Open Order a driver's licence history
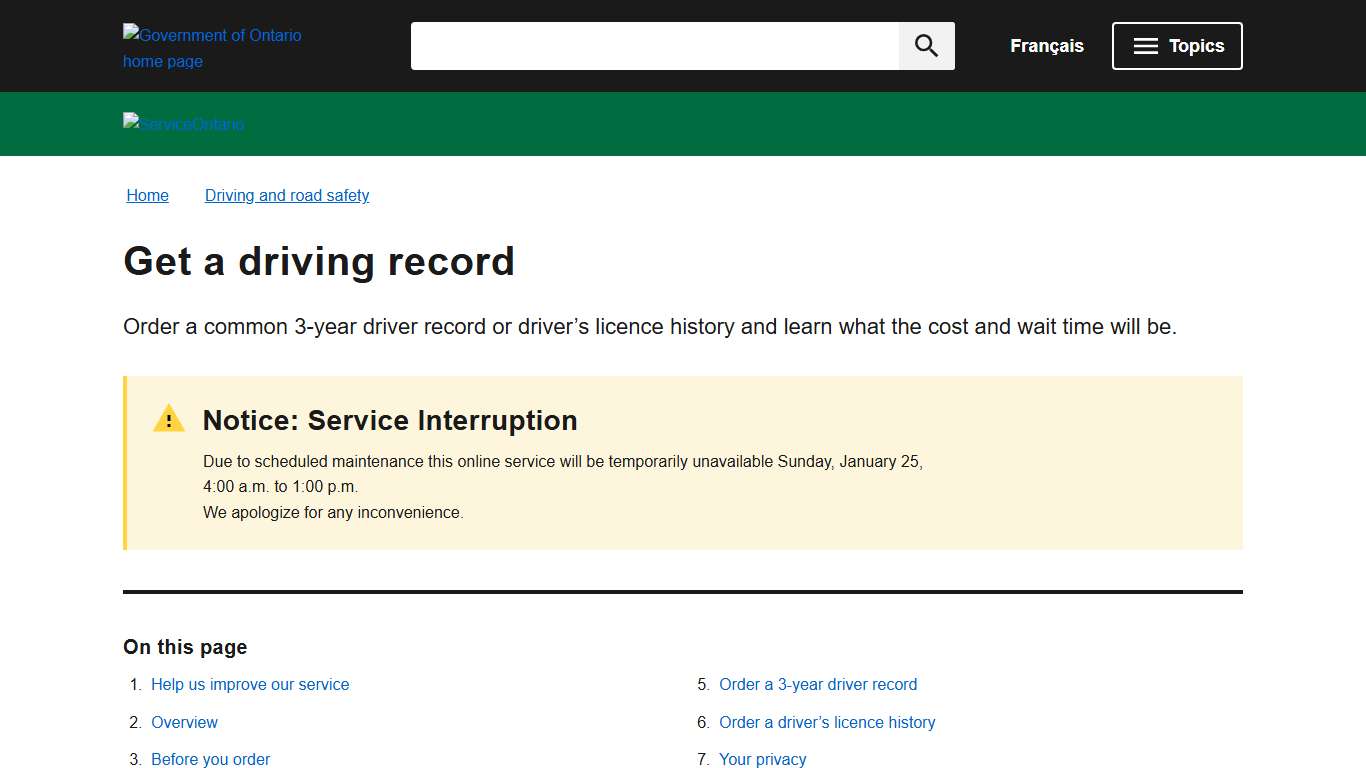Image resolution: width=1366 pixels, height=768 pixels. coord(827,722)
